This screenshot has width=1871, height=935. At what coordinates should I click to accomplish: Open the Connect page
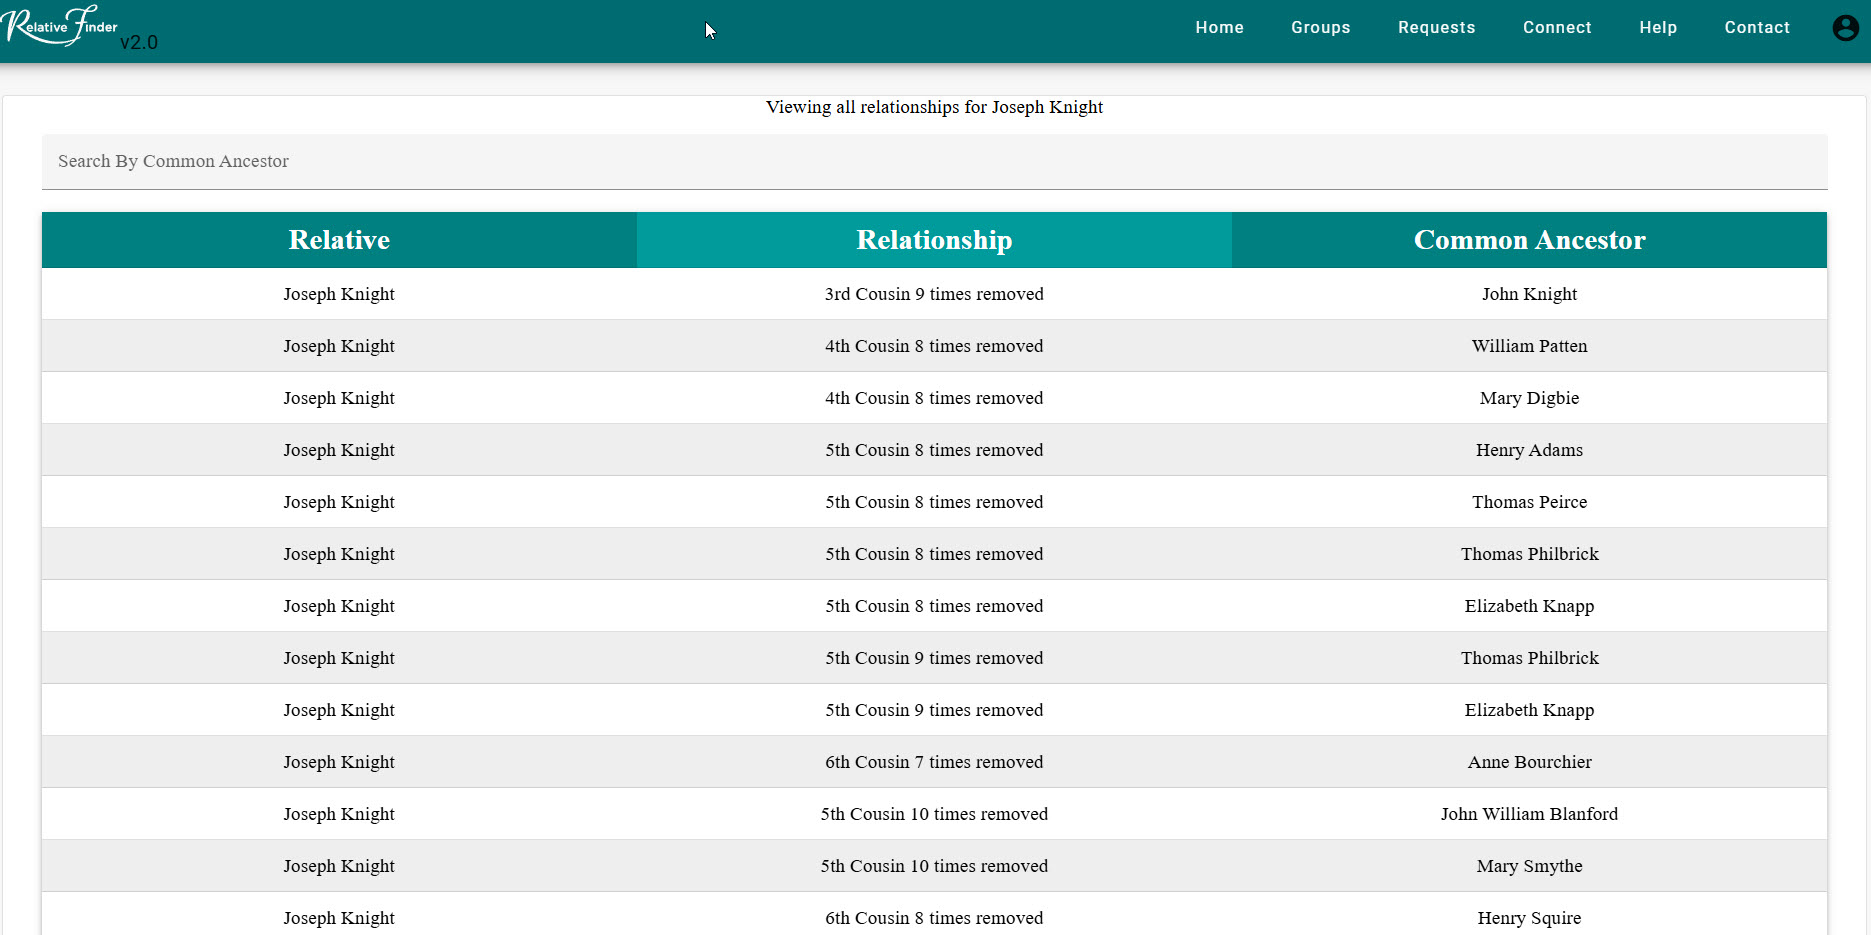click(x=1556, y=28)
